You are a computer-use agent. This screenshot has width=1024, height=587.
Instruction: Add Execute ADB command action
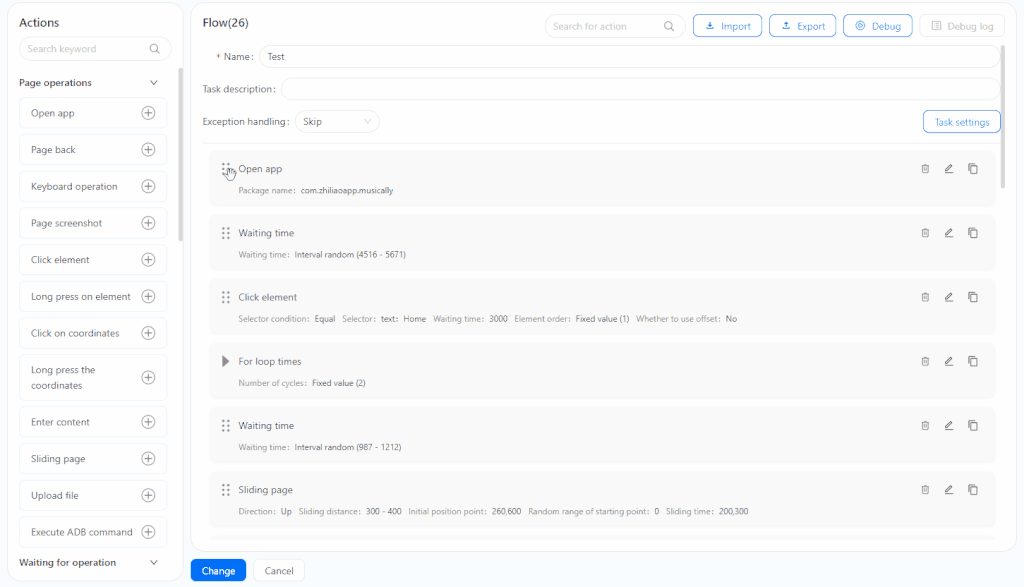coord(148,532)
